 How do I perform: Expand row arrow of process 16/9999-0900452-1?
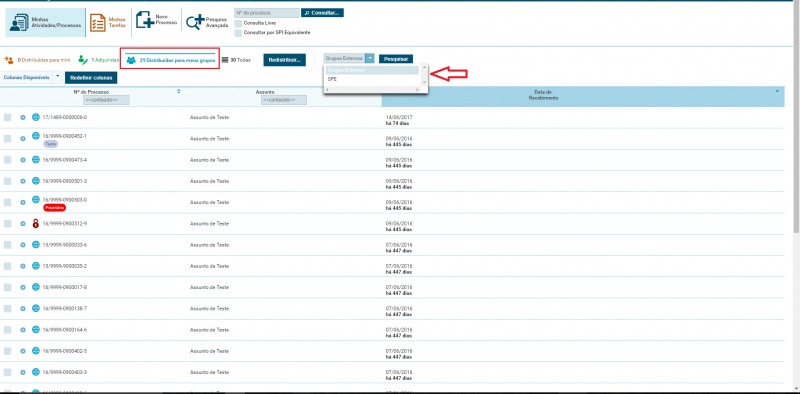(x=22, y=139)
